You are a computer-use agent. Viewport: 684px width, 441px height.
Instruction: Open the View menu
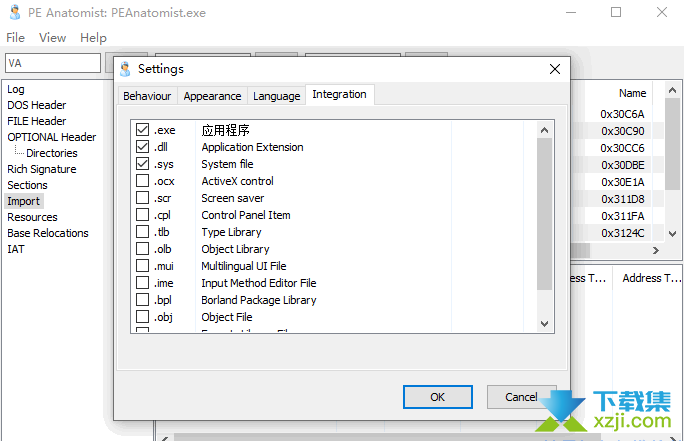52,38
